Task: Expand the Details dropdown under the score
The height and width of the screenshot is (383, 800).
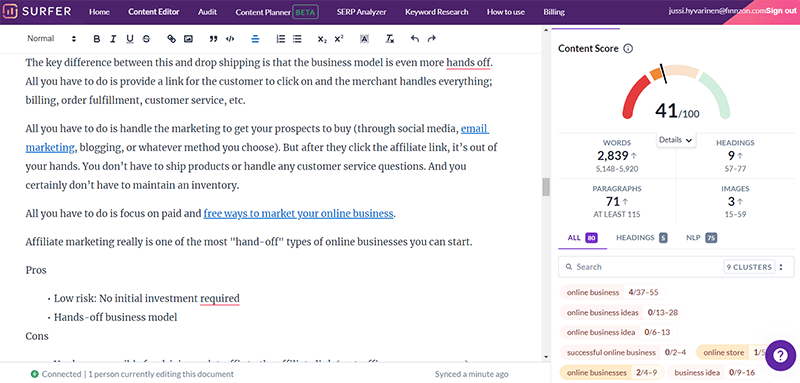Action: click(x=676, y=140)
